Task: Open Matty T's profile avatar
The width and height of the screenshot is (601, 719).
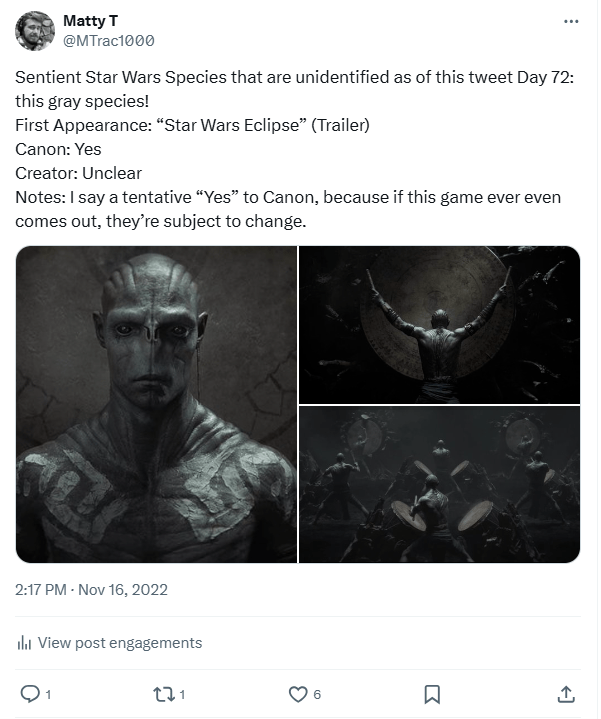Action: (x=34, y=31)
